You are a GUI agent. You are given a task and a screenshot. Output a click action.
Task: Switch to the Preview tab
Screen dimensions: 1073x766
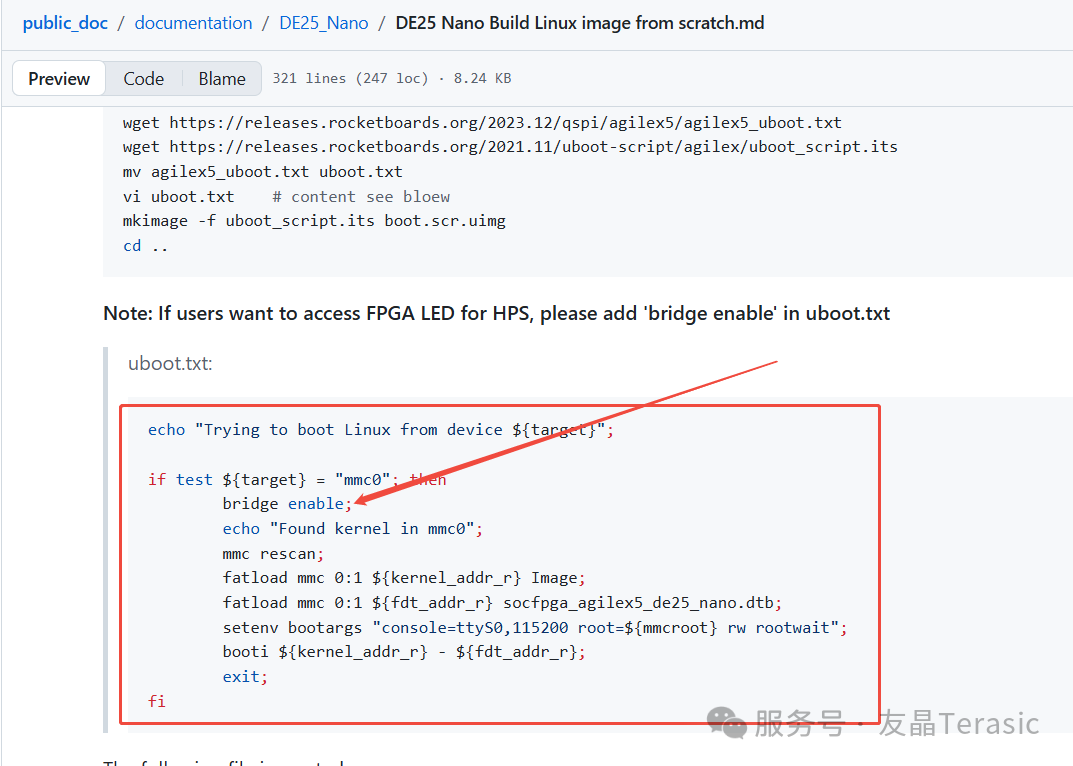pyautogui.click(x=59, y=79)
